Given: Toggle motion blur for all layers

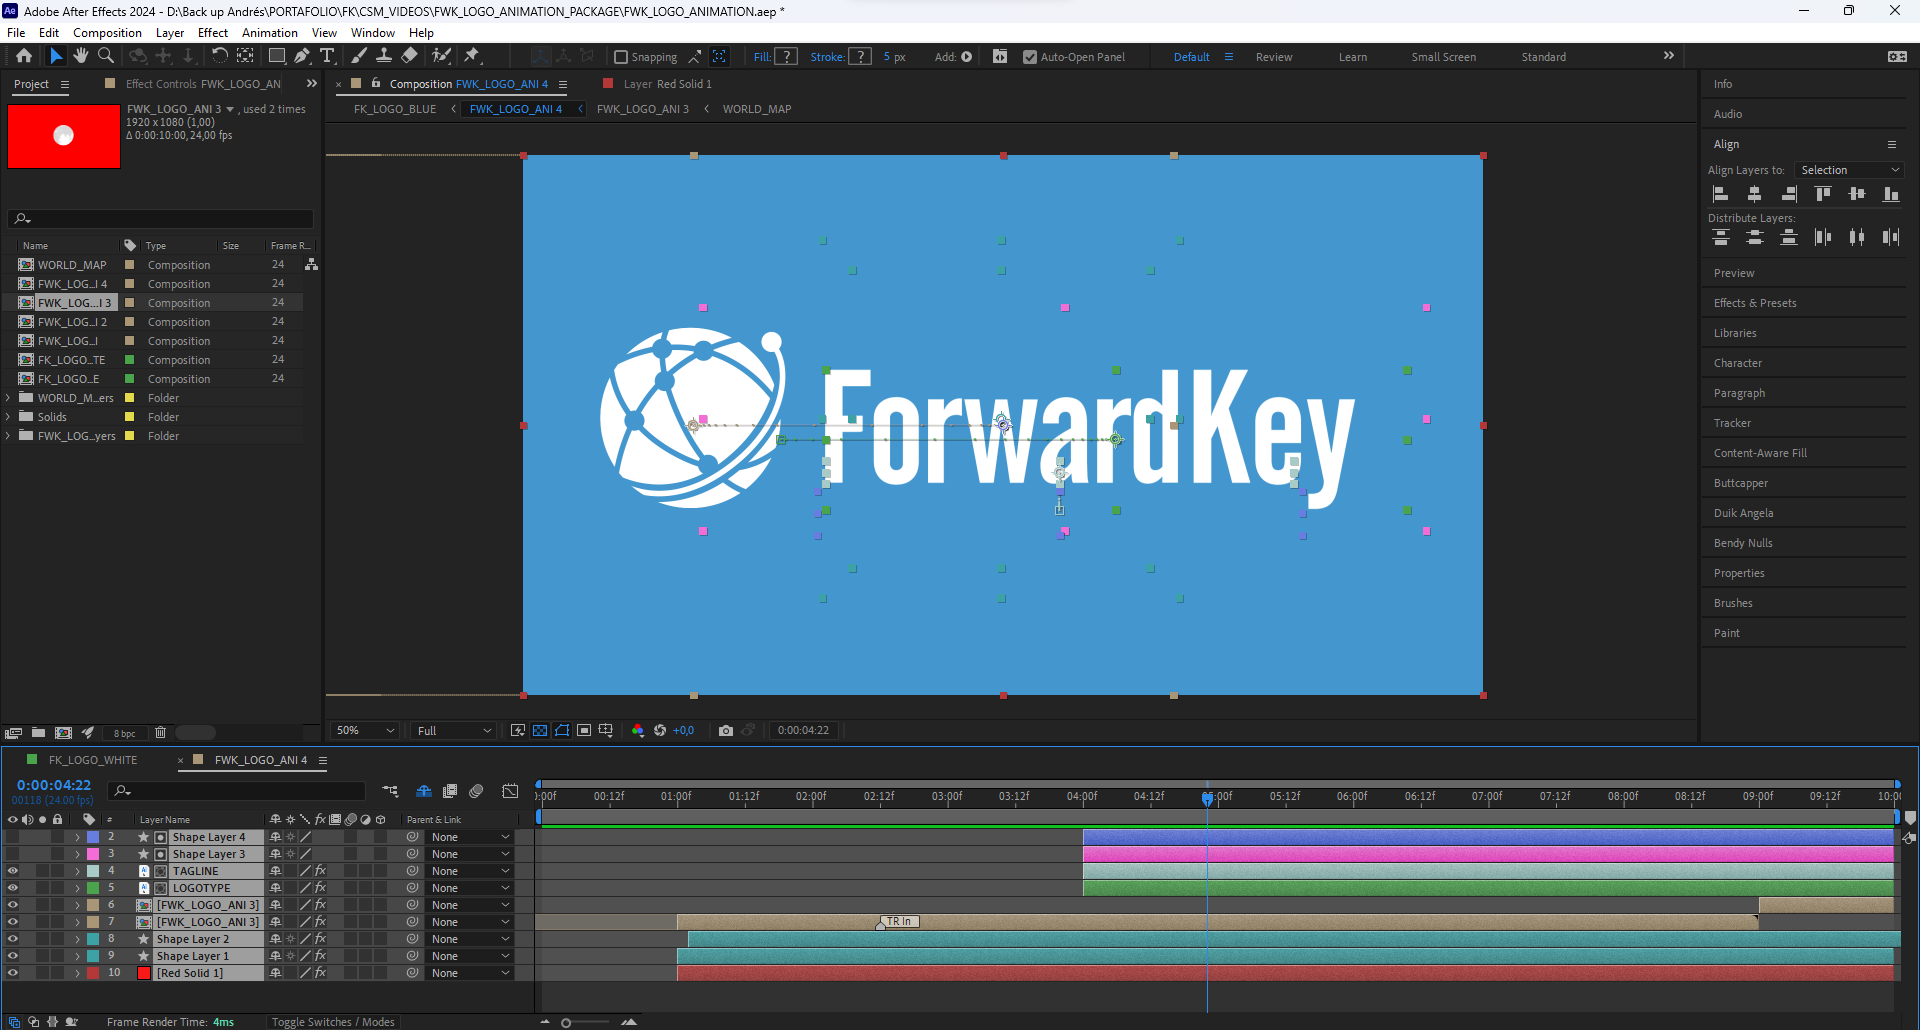Looking at the screenshot, I should pyautogui.click(x=476, y=791).
